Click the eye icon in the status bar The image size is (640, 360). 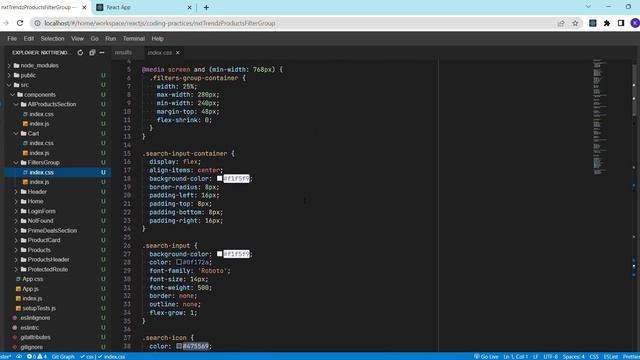tap(19, 357)
